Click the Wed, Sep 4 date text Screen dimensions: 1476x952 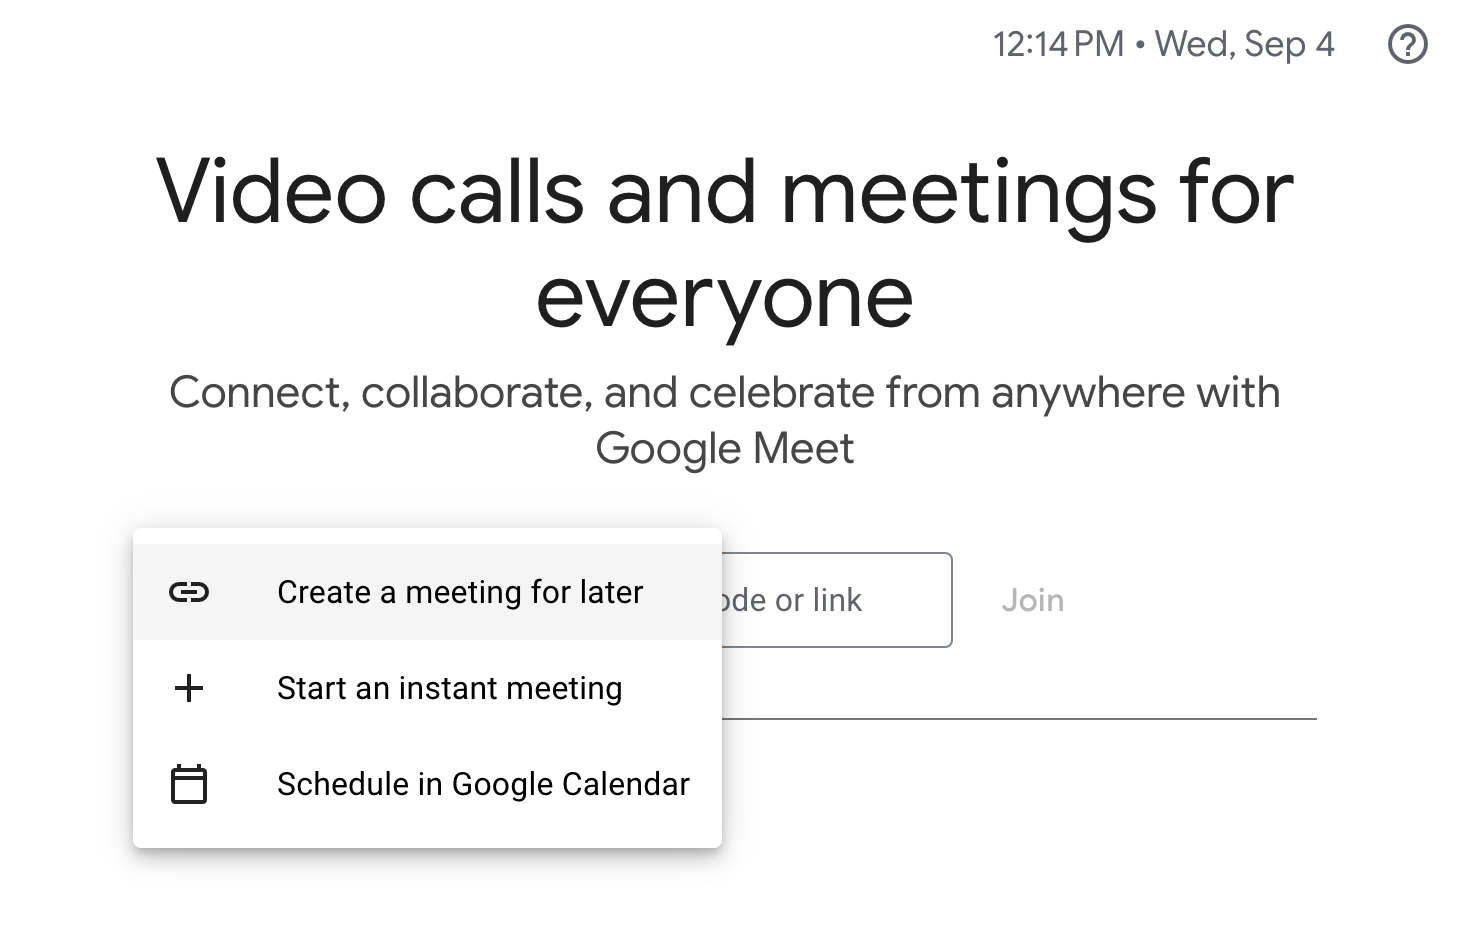pyautogui.click(x=1244, y=44)
